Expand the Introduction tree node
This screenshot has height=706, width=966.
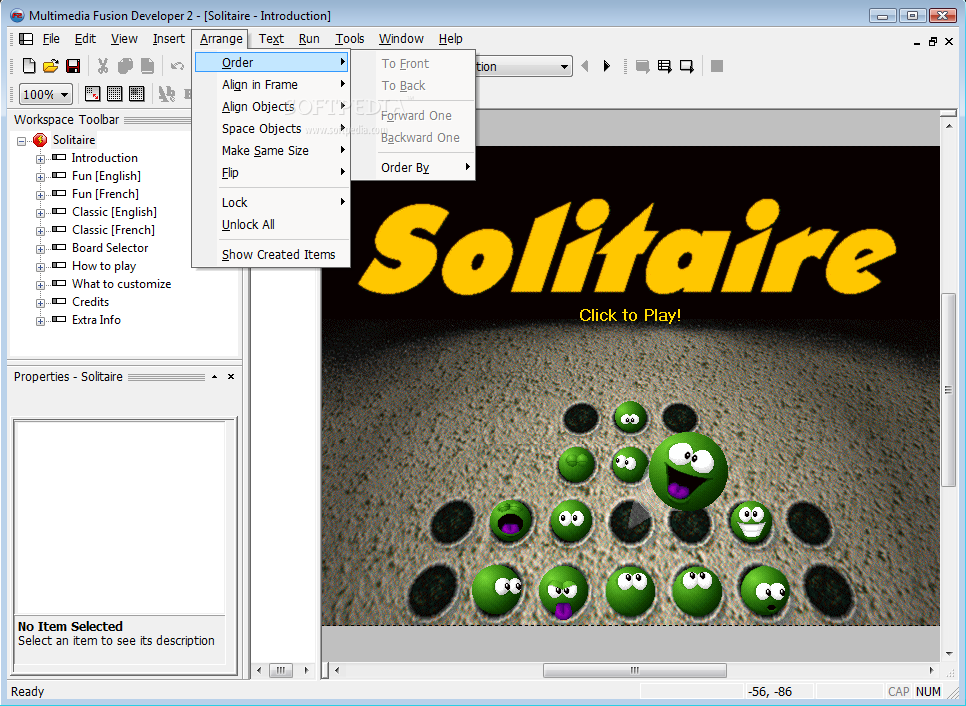[x=40, y=159]
